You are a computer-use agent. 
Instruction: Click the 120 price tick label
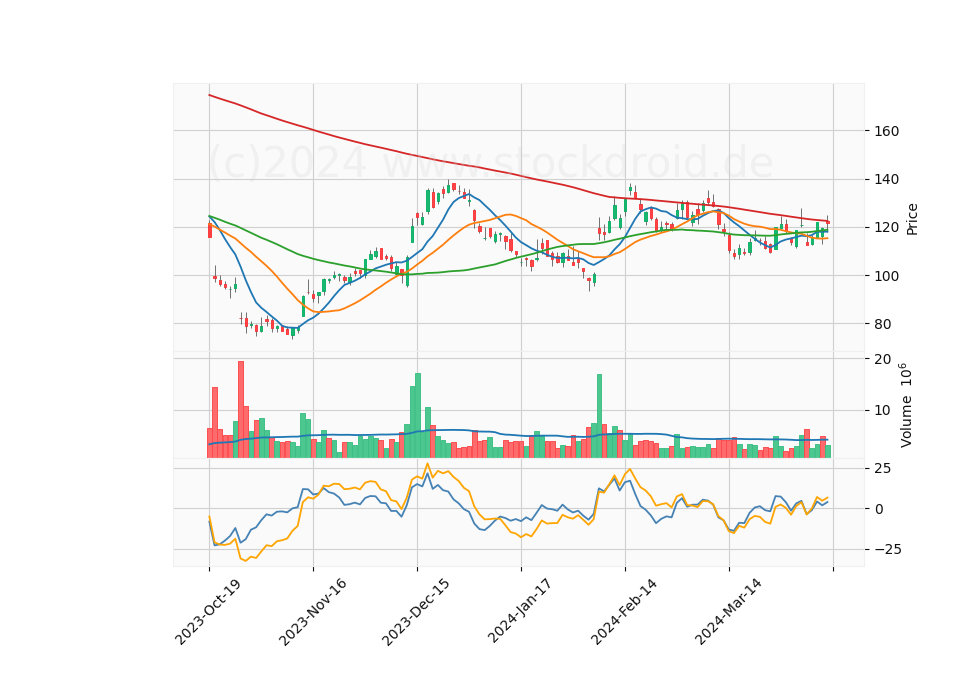click(887, 228)
